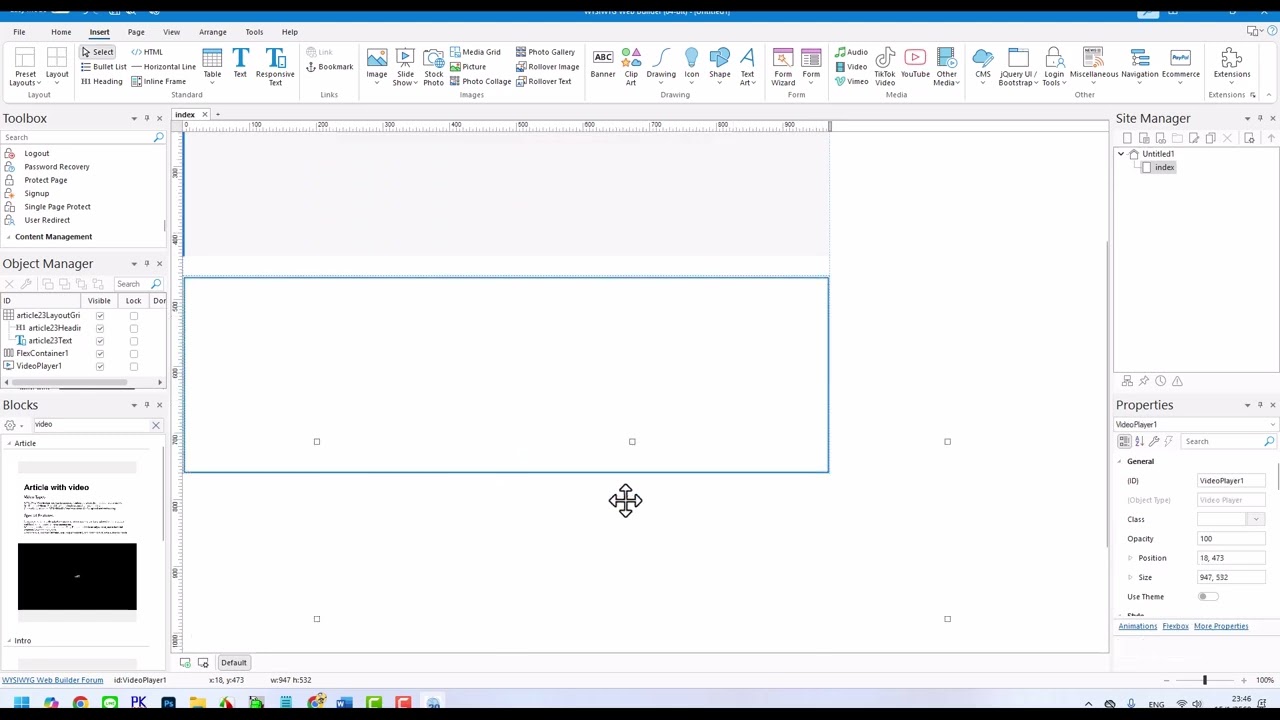1280x720 pixels.
Task: Open the Flexbox link
Action: coord(1175,626)
